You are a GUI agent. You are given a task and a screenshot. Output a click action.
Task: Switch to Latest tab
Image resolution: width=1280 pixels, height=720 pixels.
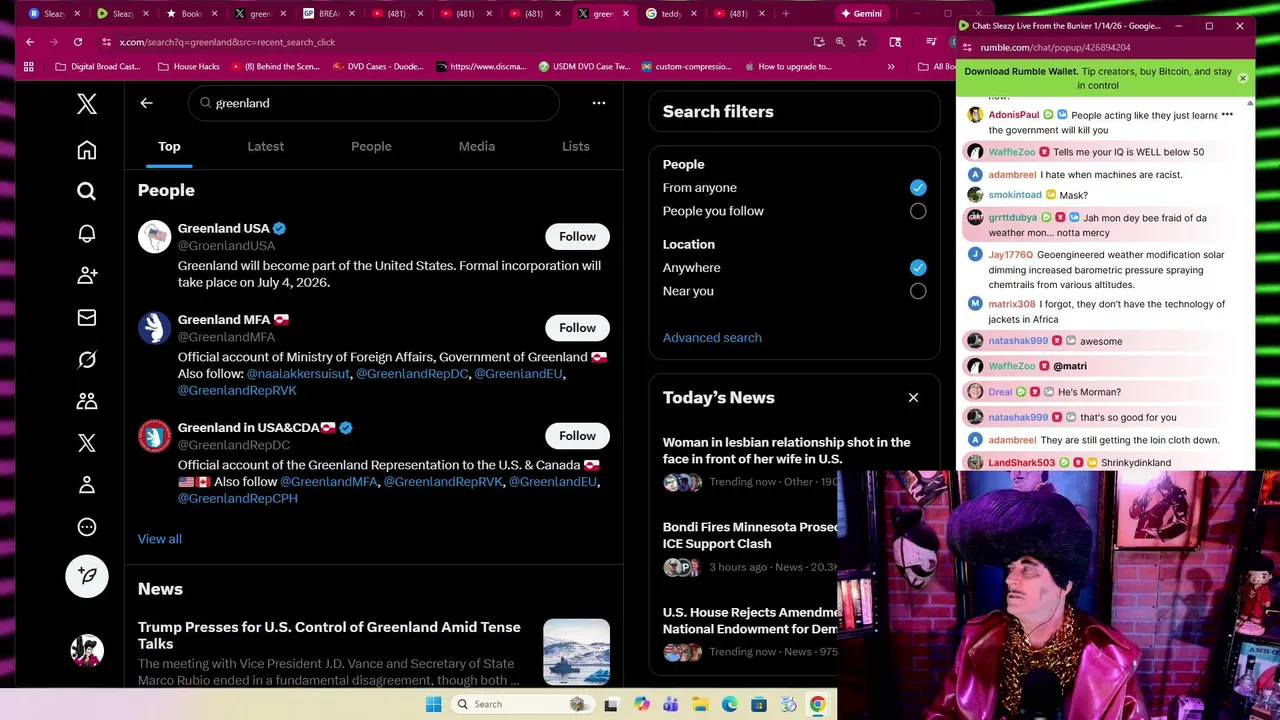pyautogui.click(x=265, y=146)
